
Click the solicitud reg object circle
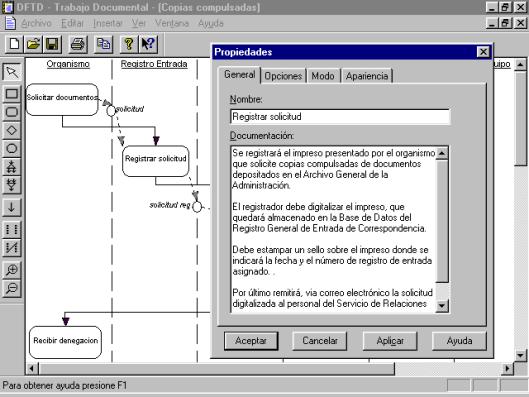click(197, 206)
